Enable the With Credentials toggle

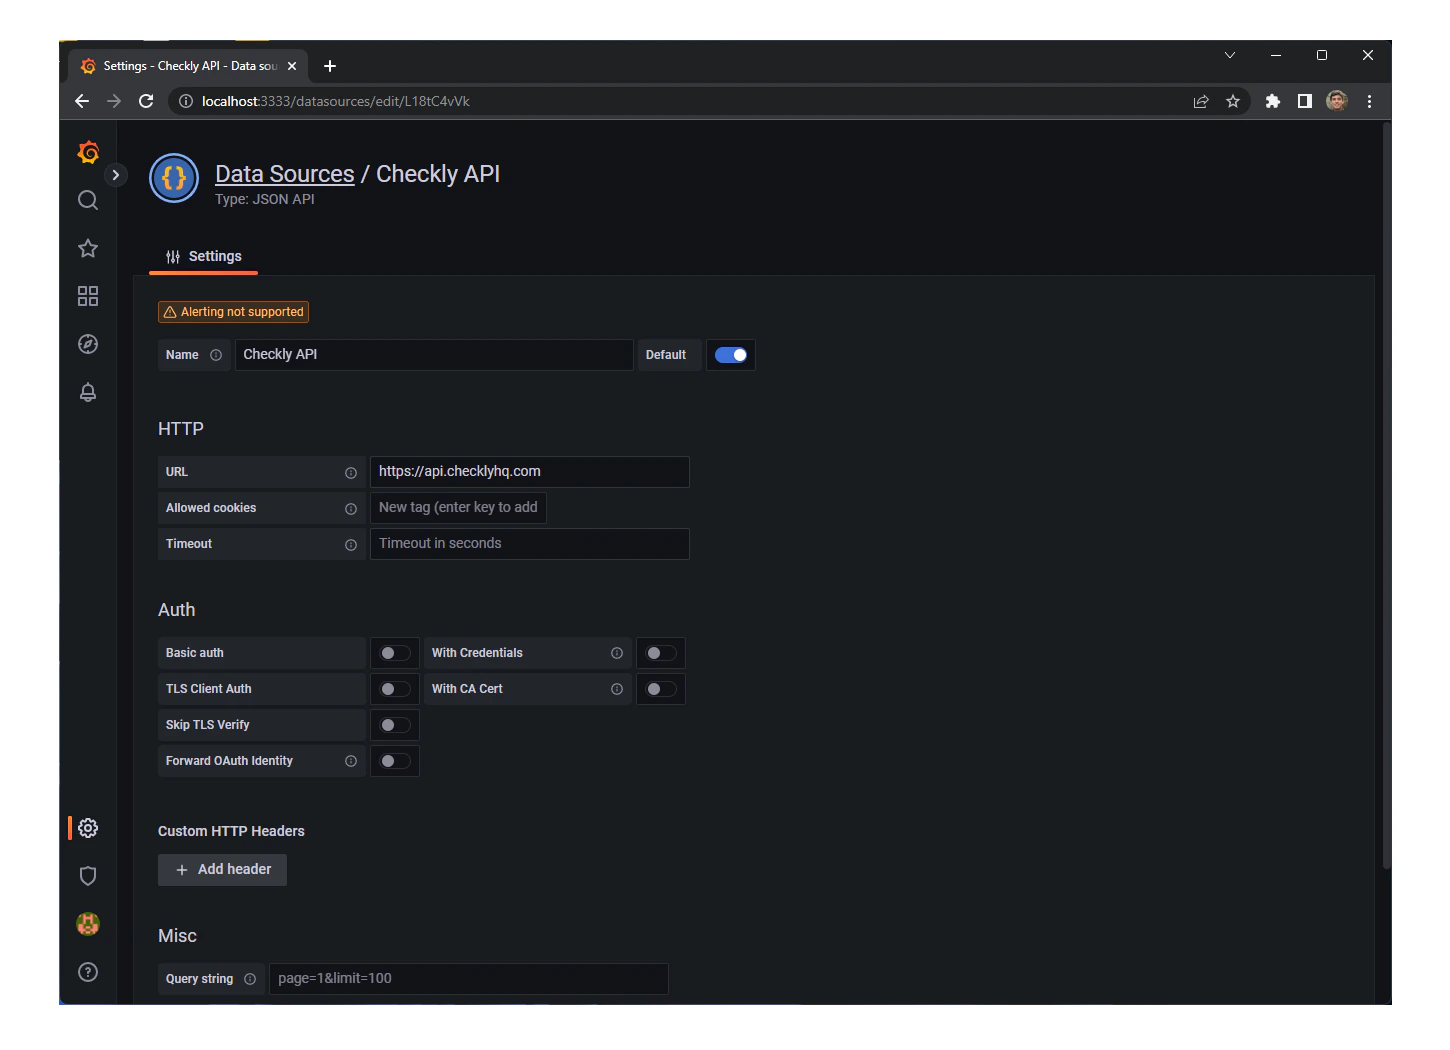(660, 652)
